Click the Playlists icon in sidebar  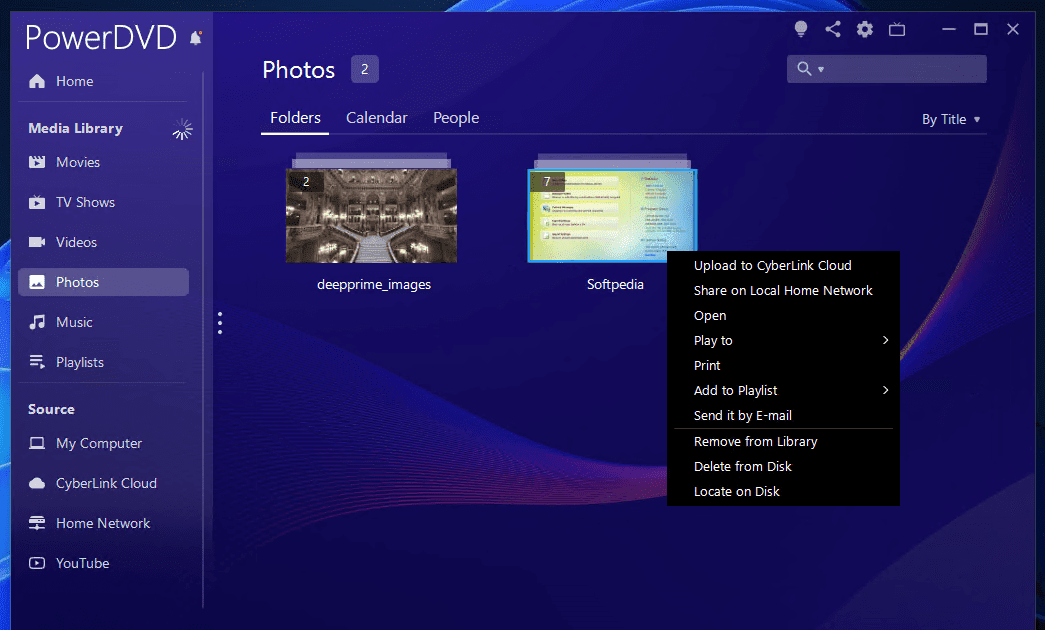click(x=37, y=362)
